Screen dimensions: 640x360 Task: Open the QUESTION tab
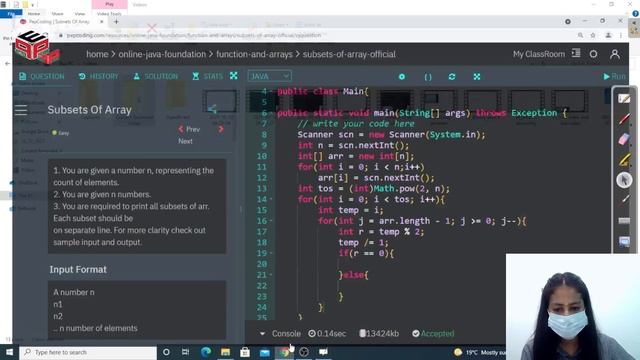pyautogui.click(x=42, y=76)
